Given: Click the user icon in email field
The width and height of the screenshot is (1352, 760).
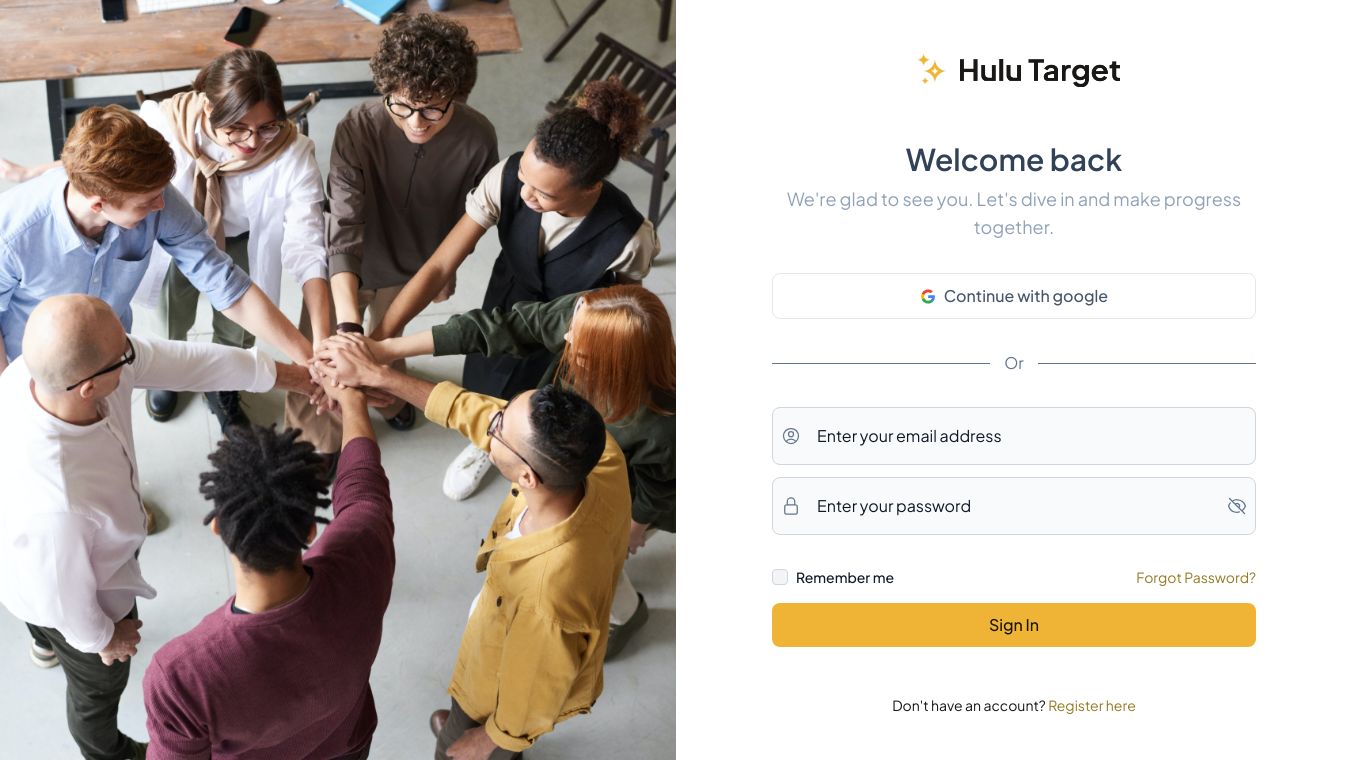Looking at the screenshot, I should [791, 436].
